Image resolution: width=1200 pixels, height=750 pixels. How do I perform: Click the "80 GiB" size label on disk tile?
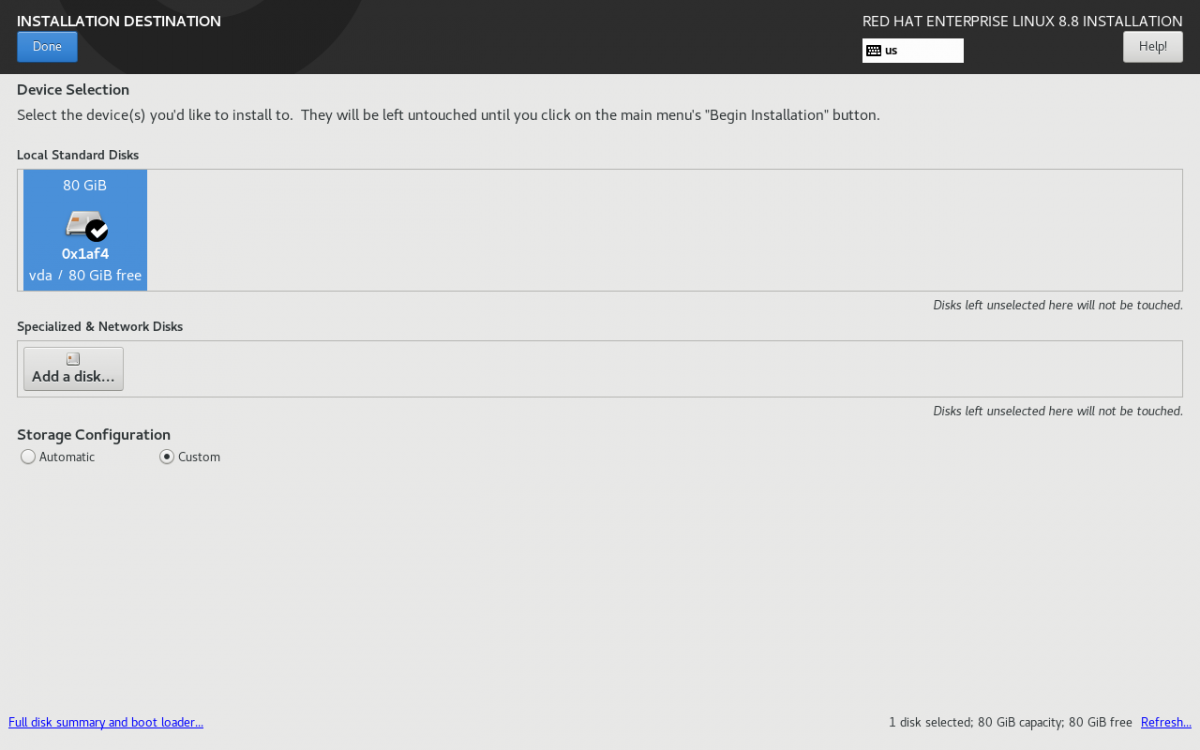tap(85, 185)
